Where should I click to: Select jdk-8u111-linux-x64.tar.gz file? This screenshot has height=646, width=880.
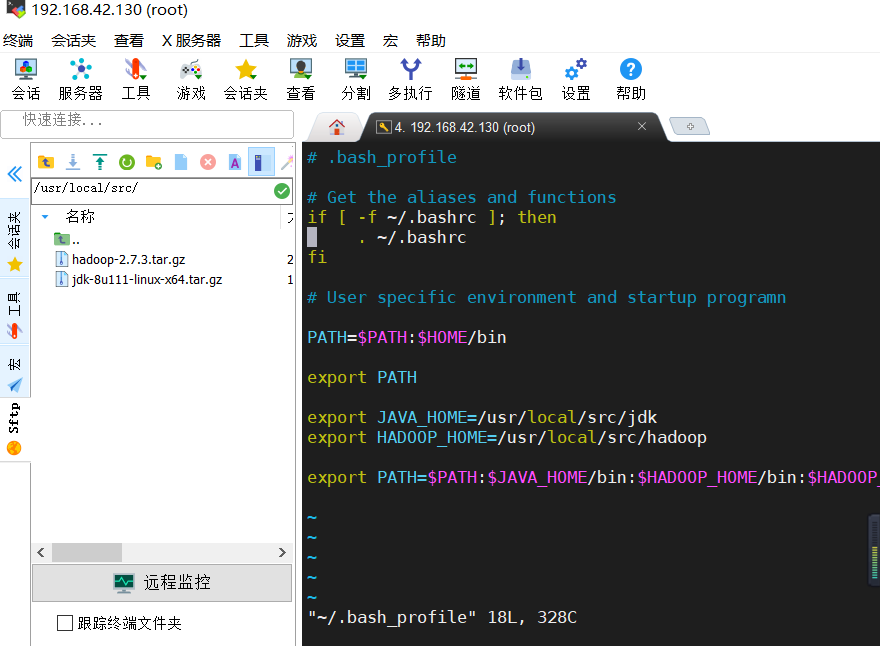[x=147, y=280]
